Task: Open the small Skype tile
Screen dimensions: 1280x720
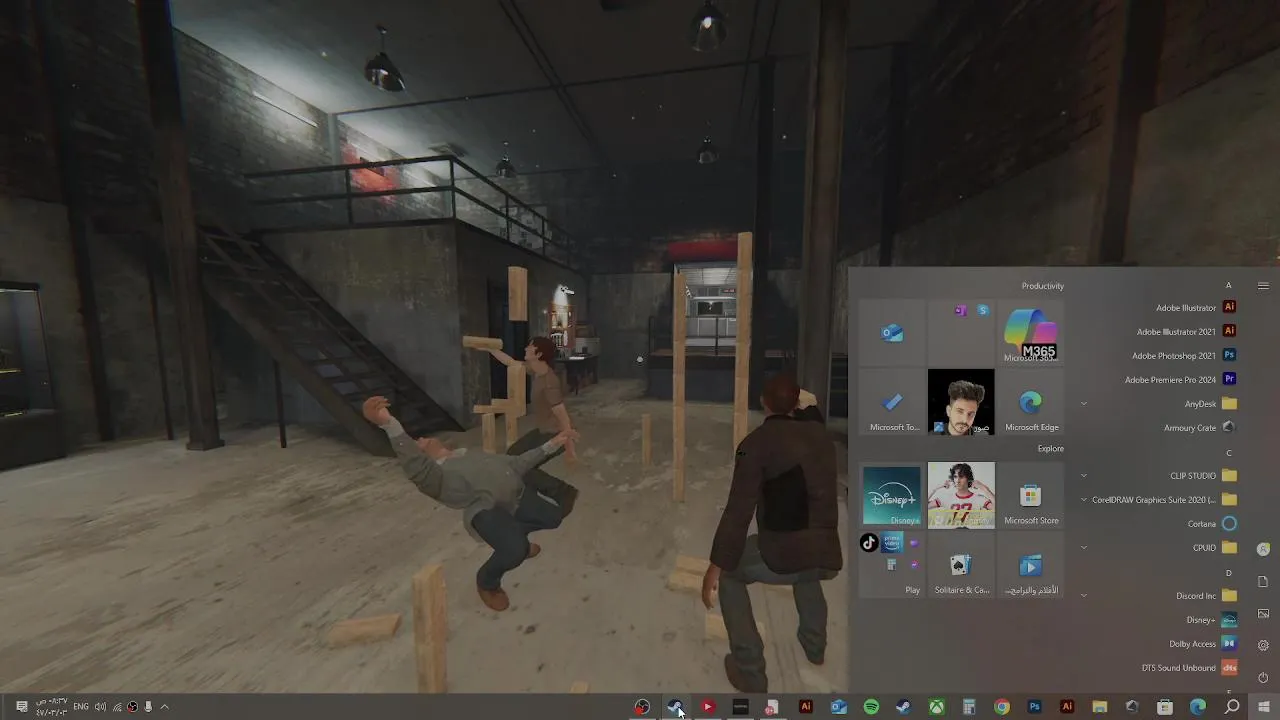Action: pyautogui.click(x=983, y=311)
